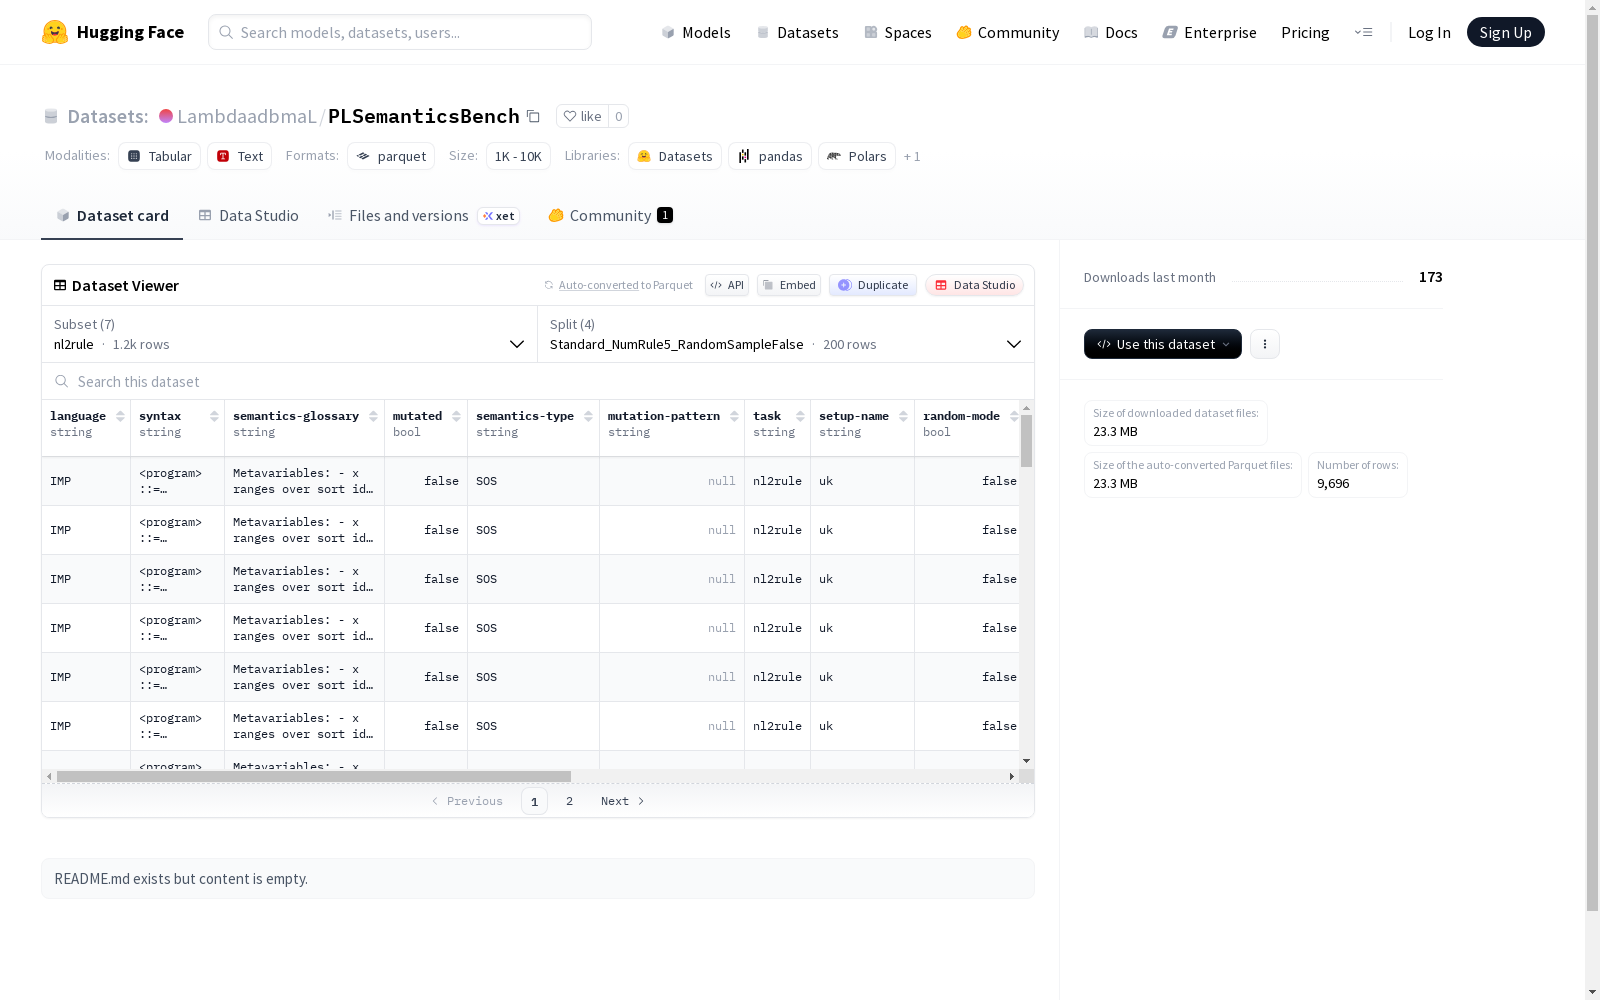1600x1000 pixels.
Task: Select the 1K - 10K size tag
Action: coord(518,156)
